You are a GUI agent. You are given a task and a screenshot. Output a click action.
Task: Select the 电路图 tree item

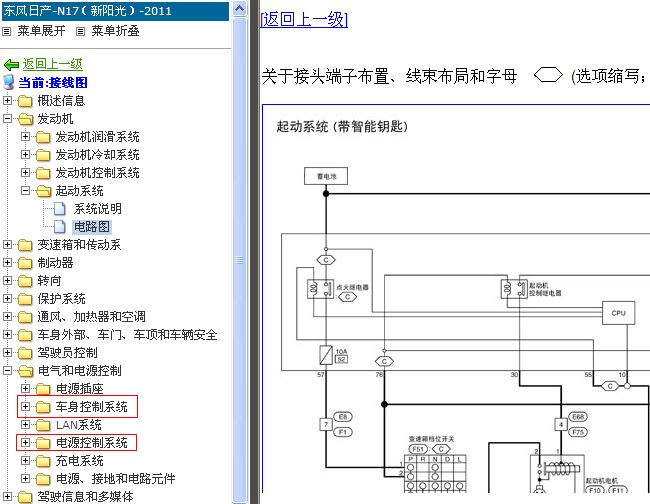[92, 227]
